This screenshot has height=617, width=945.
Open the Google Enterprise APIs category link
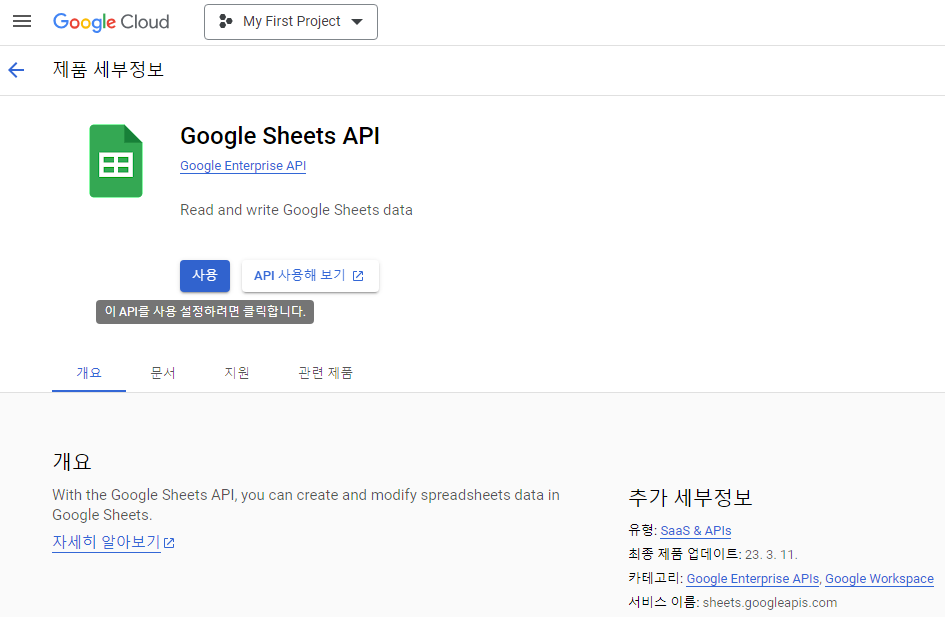pyautogui.click(x=753, y=578)
